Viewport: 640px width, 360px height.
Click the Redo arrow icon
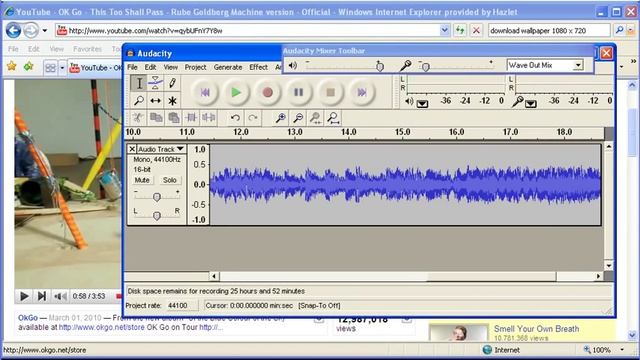pos(253,118)
